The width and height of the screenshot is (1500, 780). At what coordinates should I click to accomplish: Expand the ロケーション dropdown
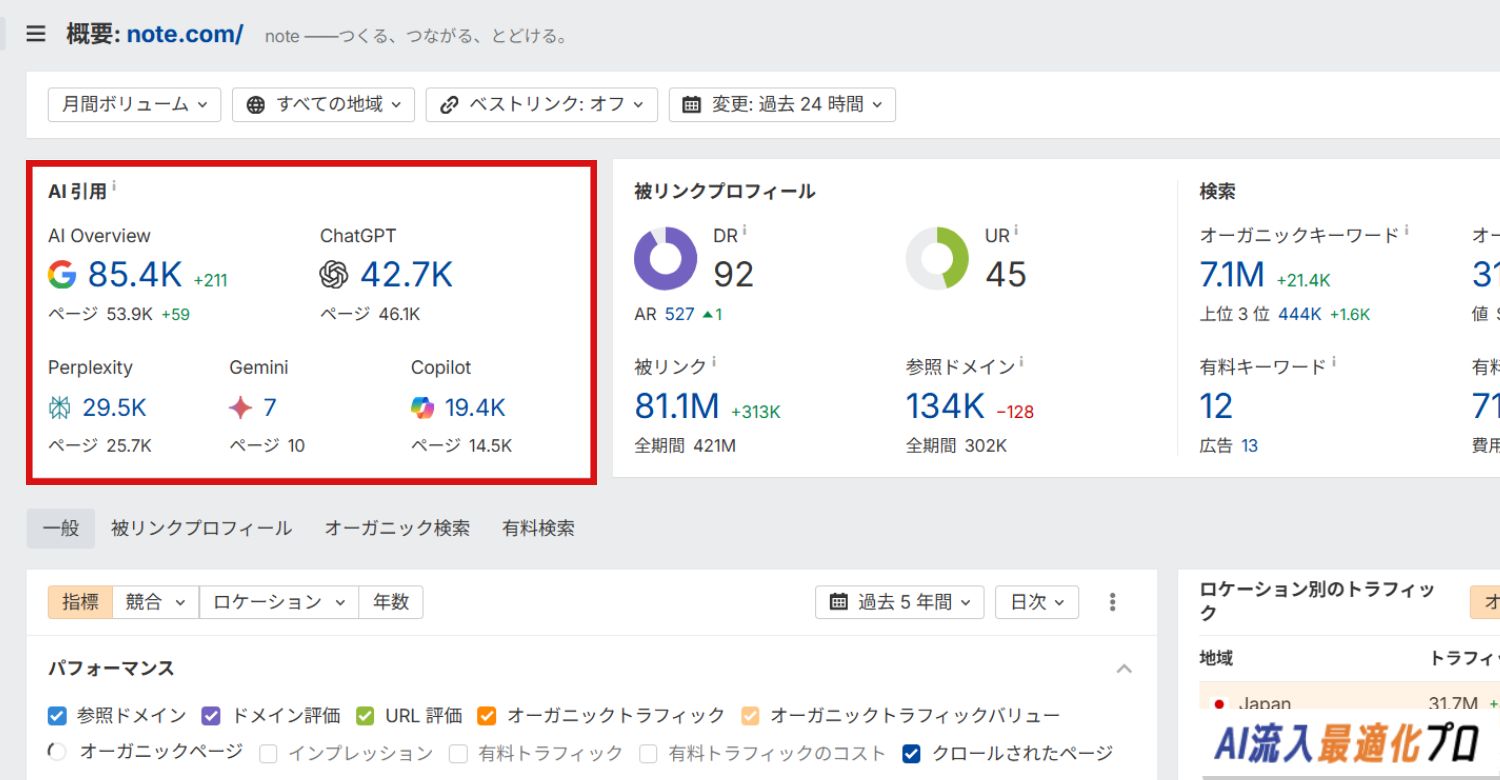279,602
